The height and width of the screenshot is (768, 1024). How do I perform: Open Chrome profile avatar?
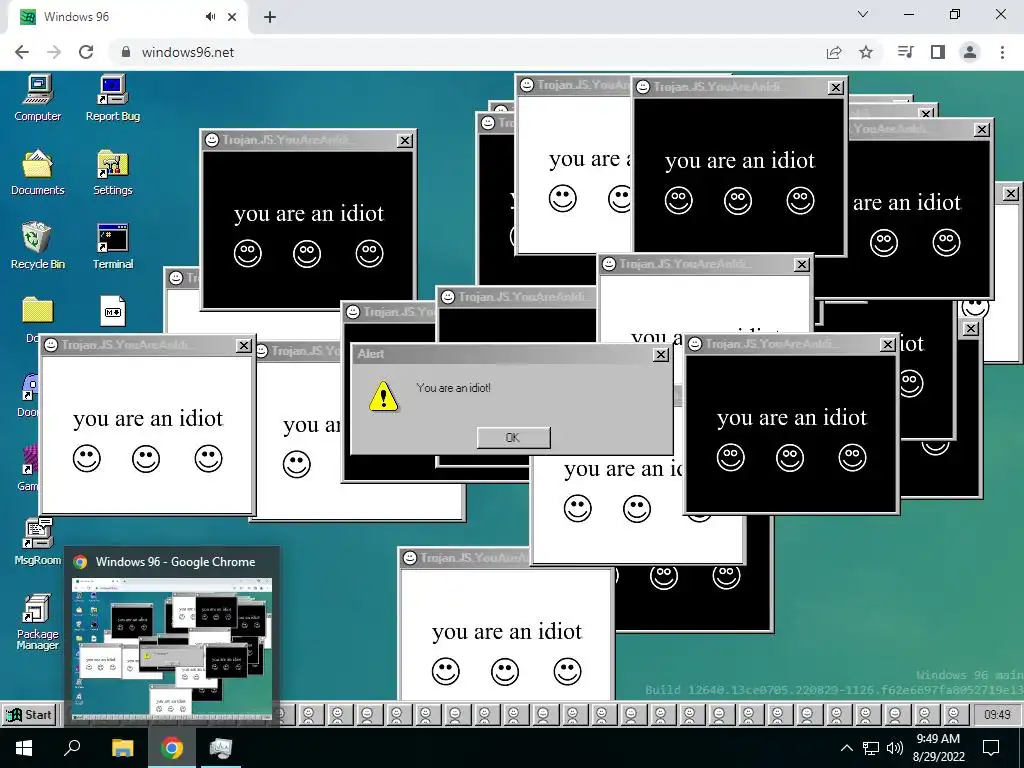[970, 52]
